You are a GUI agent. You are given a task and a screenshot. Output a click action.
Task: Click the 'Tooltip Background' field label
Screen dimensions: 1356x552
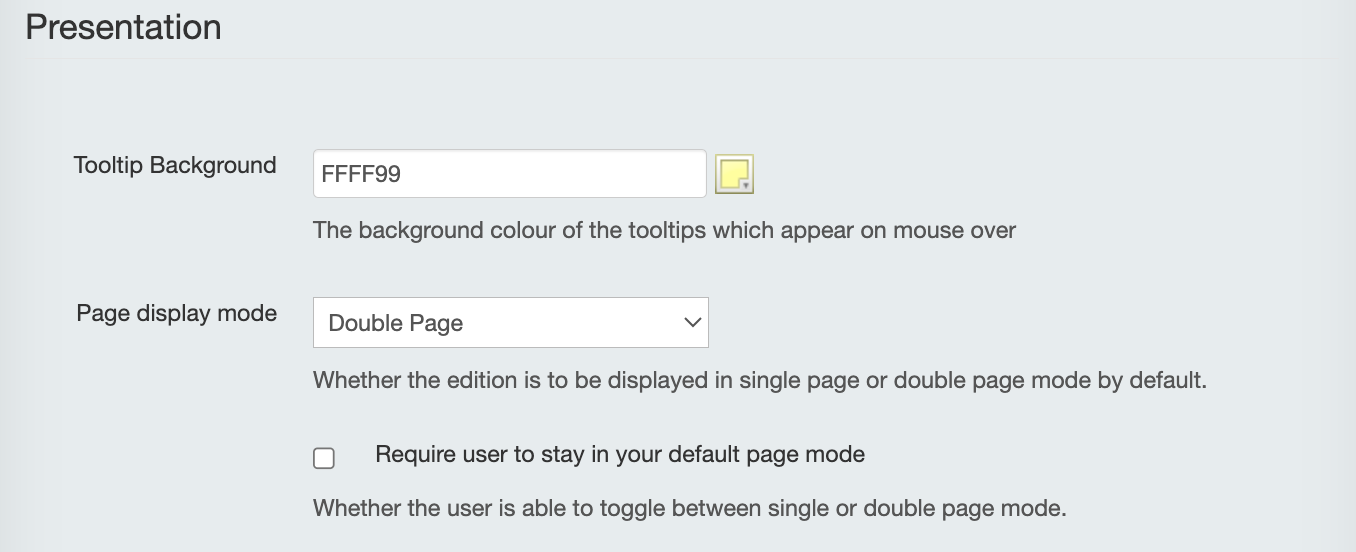[x=175, y=166]
